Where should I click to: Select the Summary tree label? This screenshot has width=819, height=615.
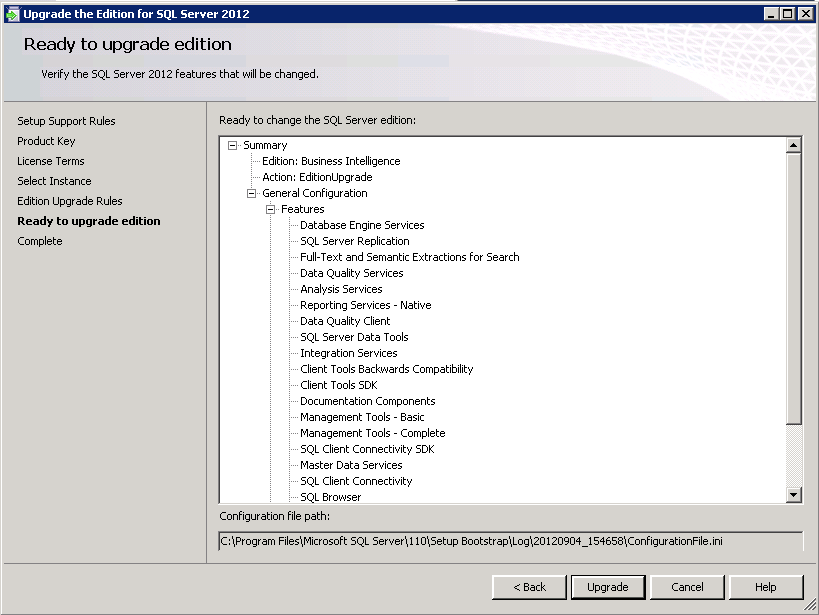click(x=265, y=146)
